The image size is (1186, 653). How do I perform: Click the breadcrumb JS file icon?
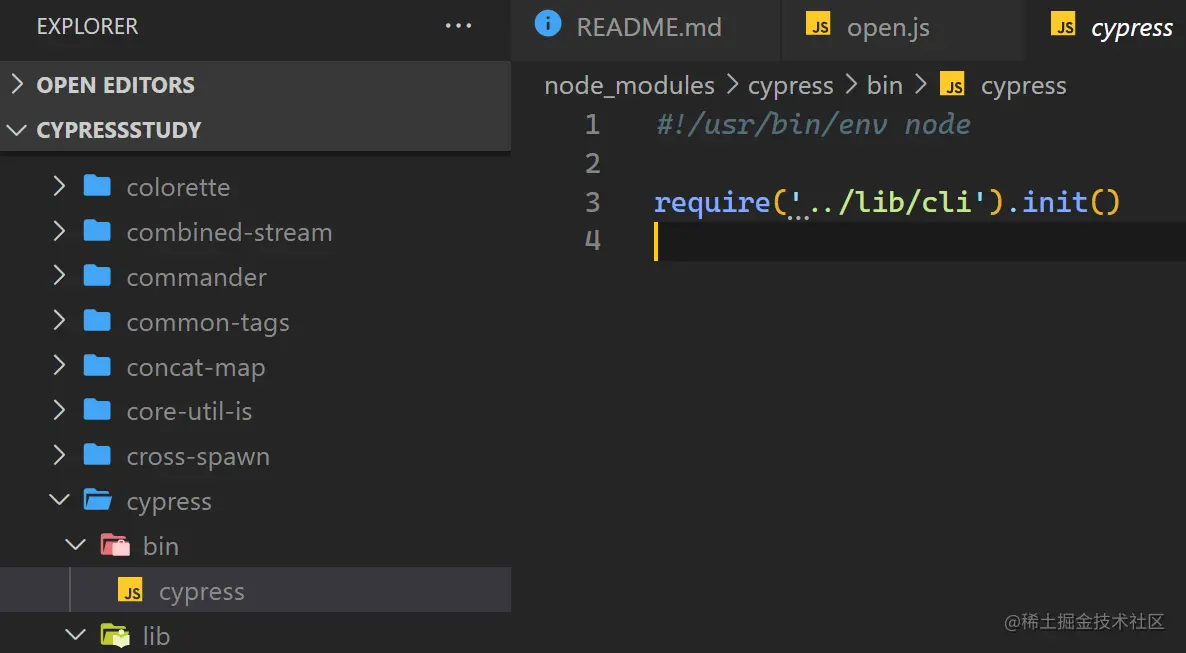tap(952, 84)
